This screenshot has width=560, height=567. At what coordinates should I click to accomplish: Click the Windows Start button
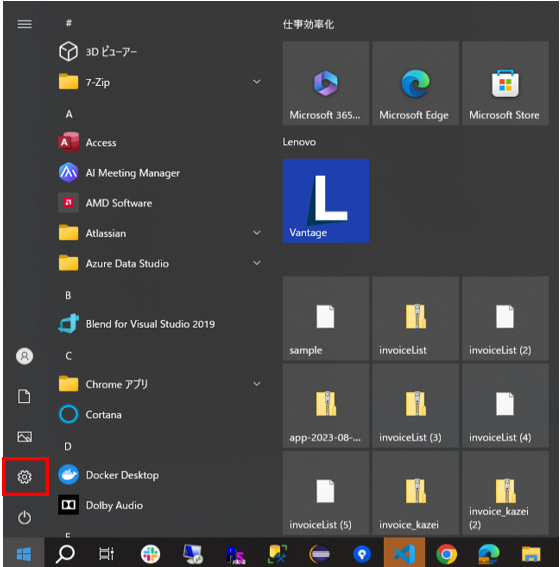click(x=24, y=554)
